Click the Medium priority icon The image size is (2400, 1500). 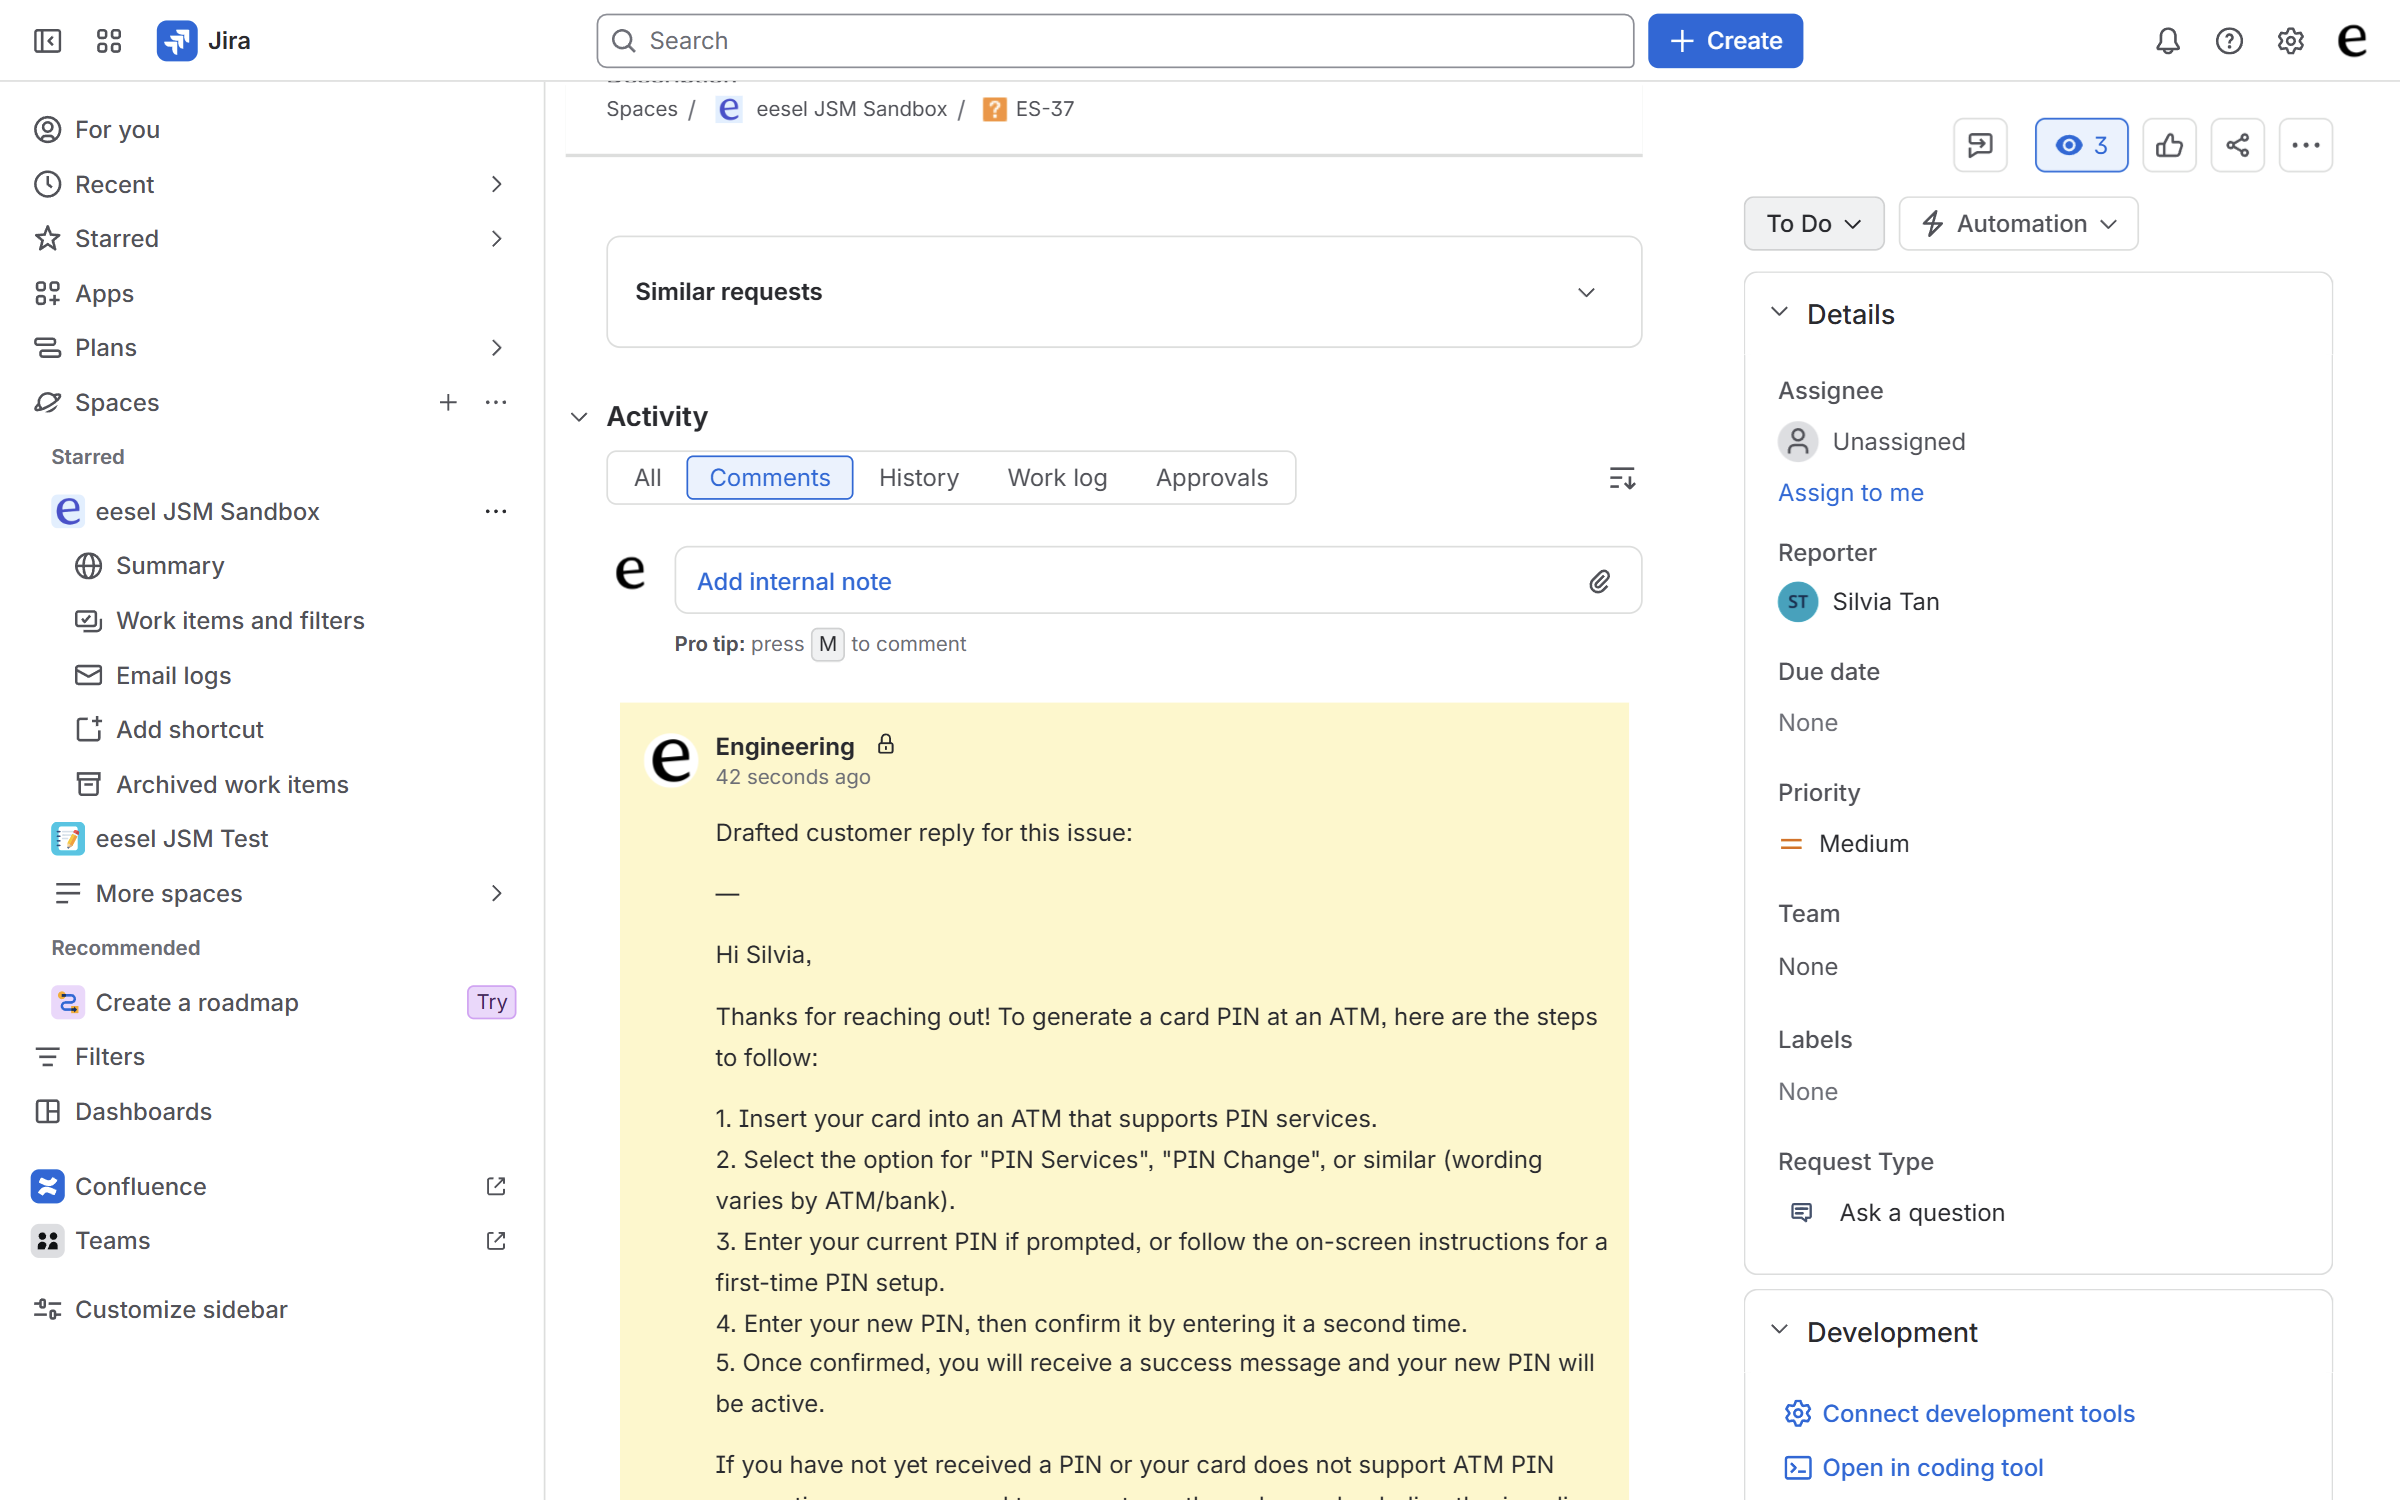(x=1791, y=844)
